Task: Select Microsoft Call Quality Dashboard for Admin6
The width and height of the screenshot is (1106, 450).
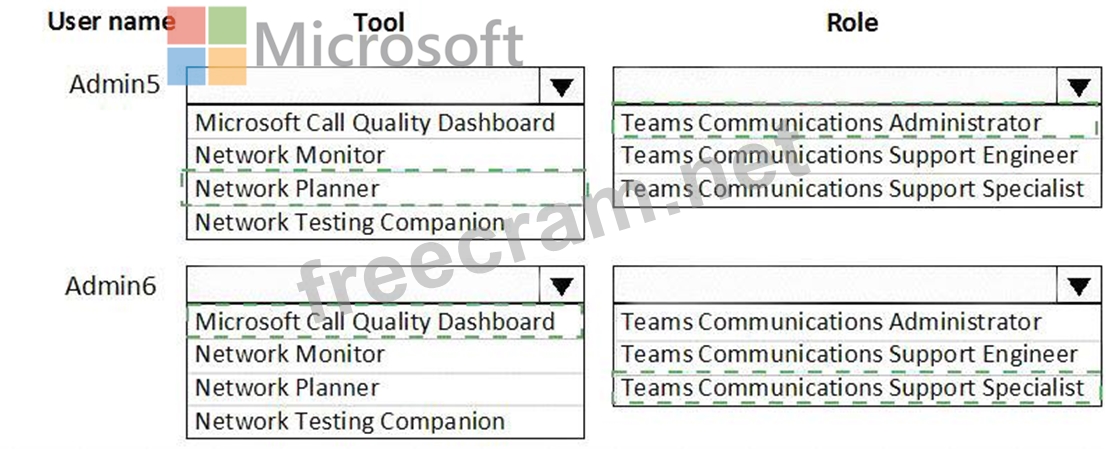Action: coord(375,322)
